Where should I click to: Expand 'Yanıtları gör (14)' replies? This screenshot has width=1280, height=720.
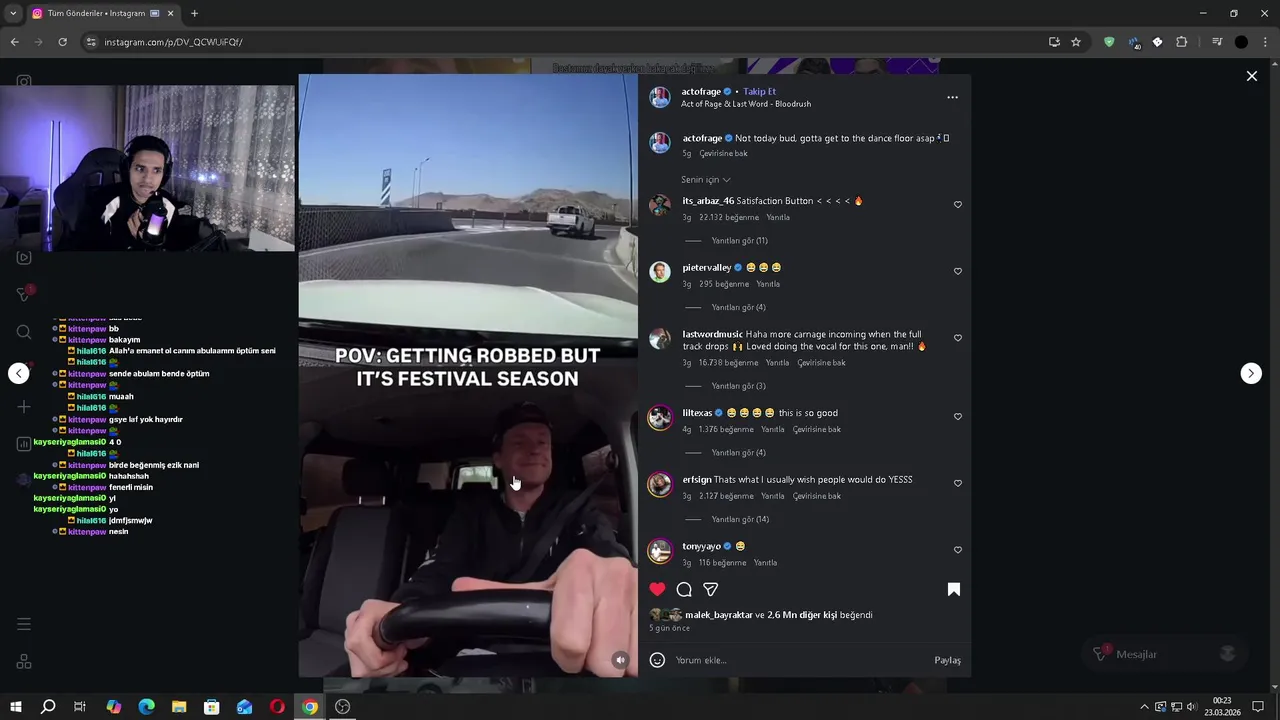739,520
